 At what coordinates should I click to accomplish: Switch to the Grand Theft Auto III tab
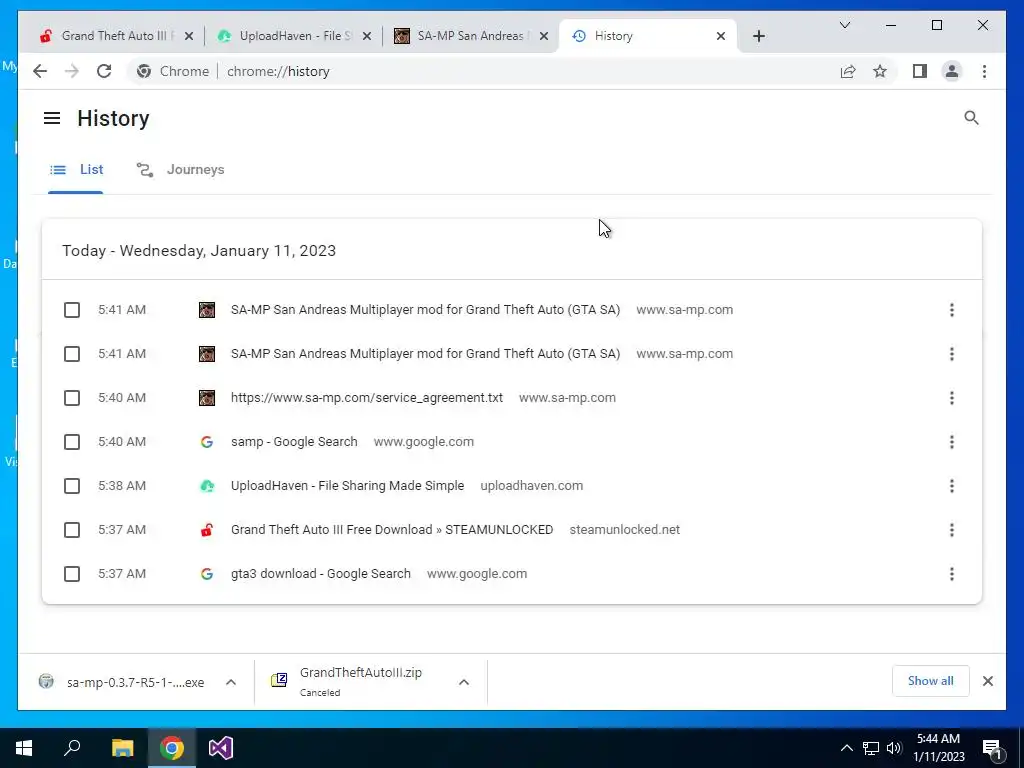[x=115, y=36]
